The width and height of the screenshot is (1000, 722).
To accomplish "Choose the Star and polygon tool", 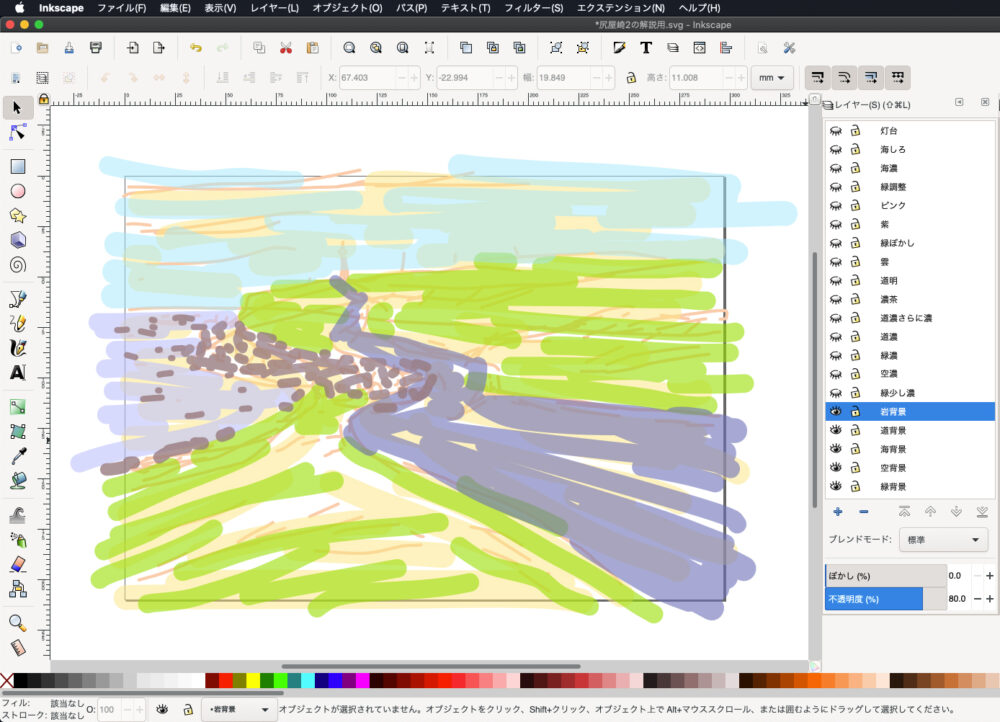I will [x=17, y=216].
